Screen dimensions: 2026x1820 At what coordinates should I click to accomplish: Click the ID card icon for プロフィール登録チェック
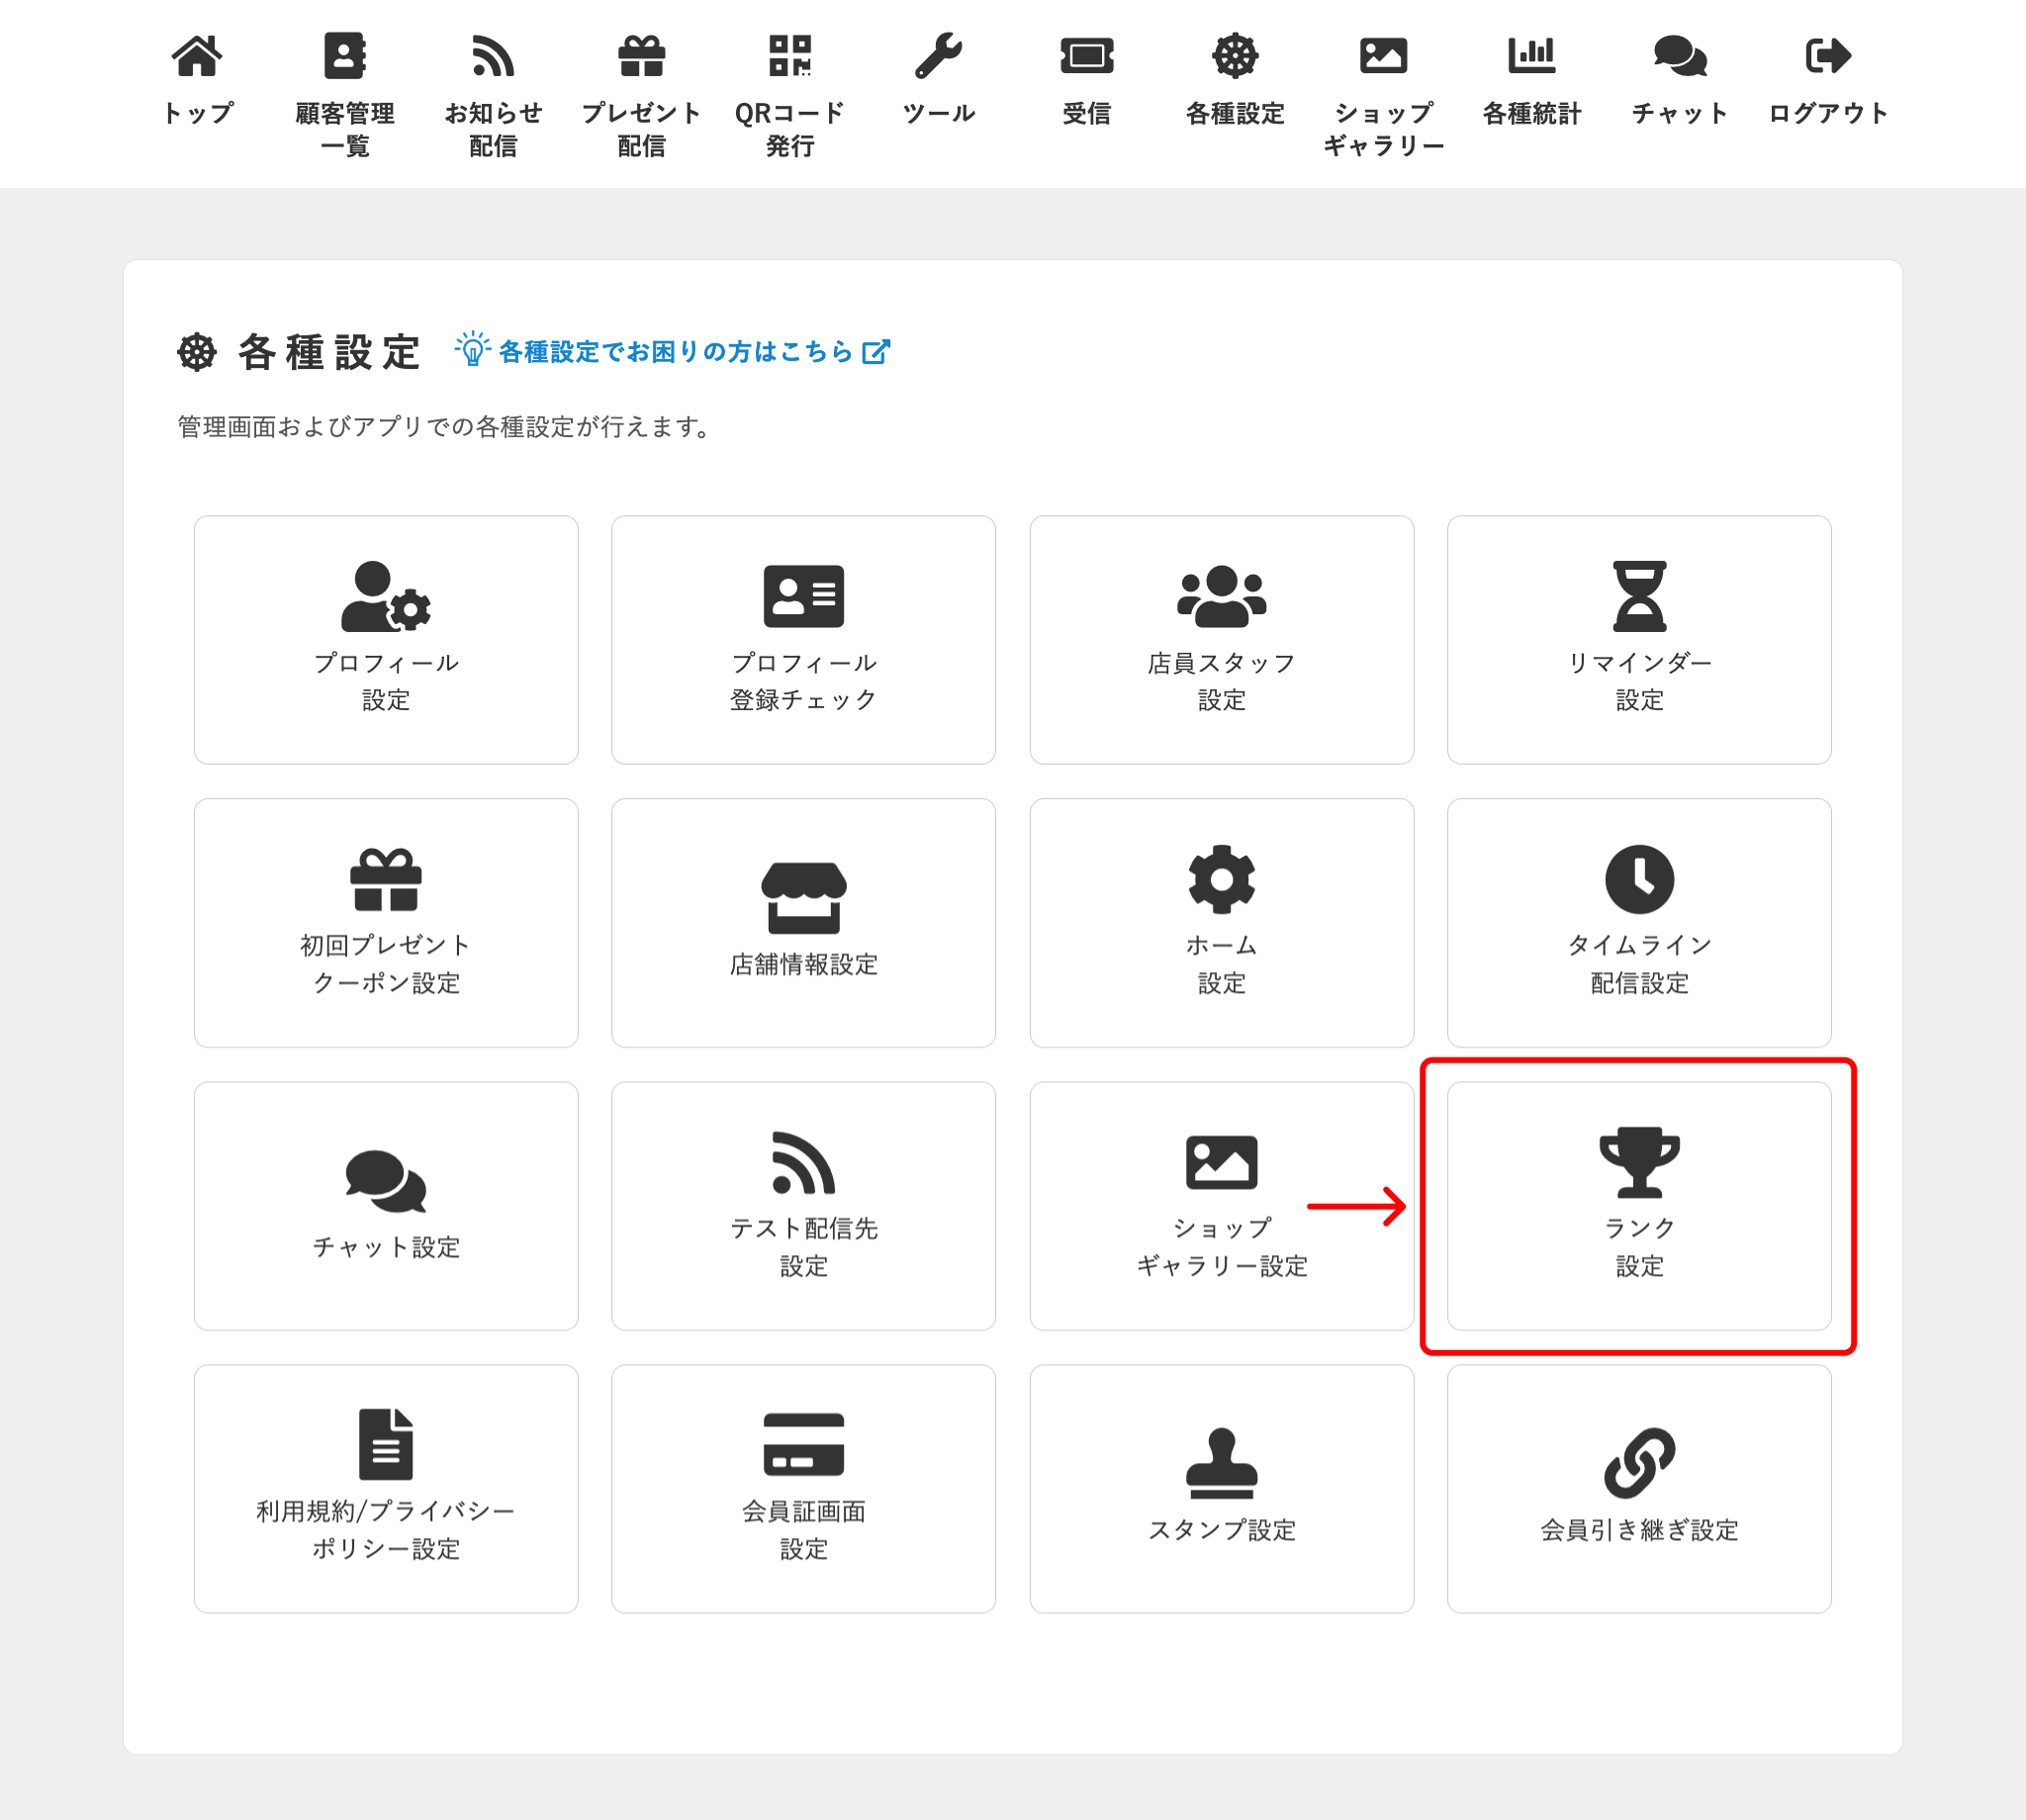click(x=803, y=596)
